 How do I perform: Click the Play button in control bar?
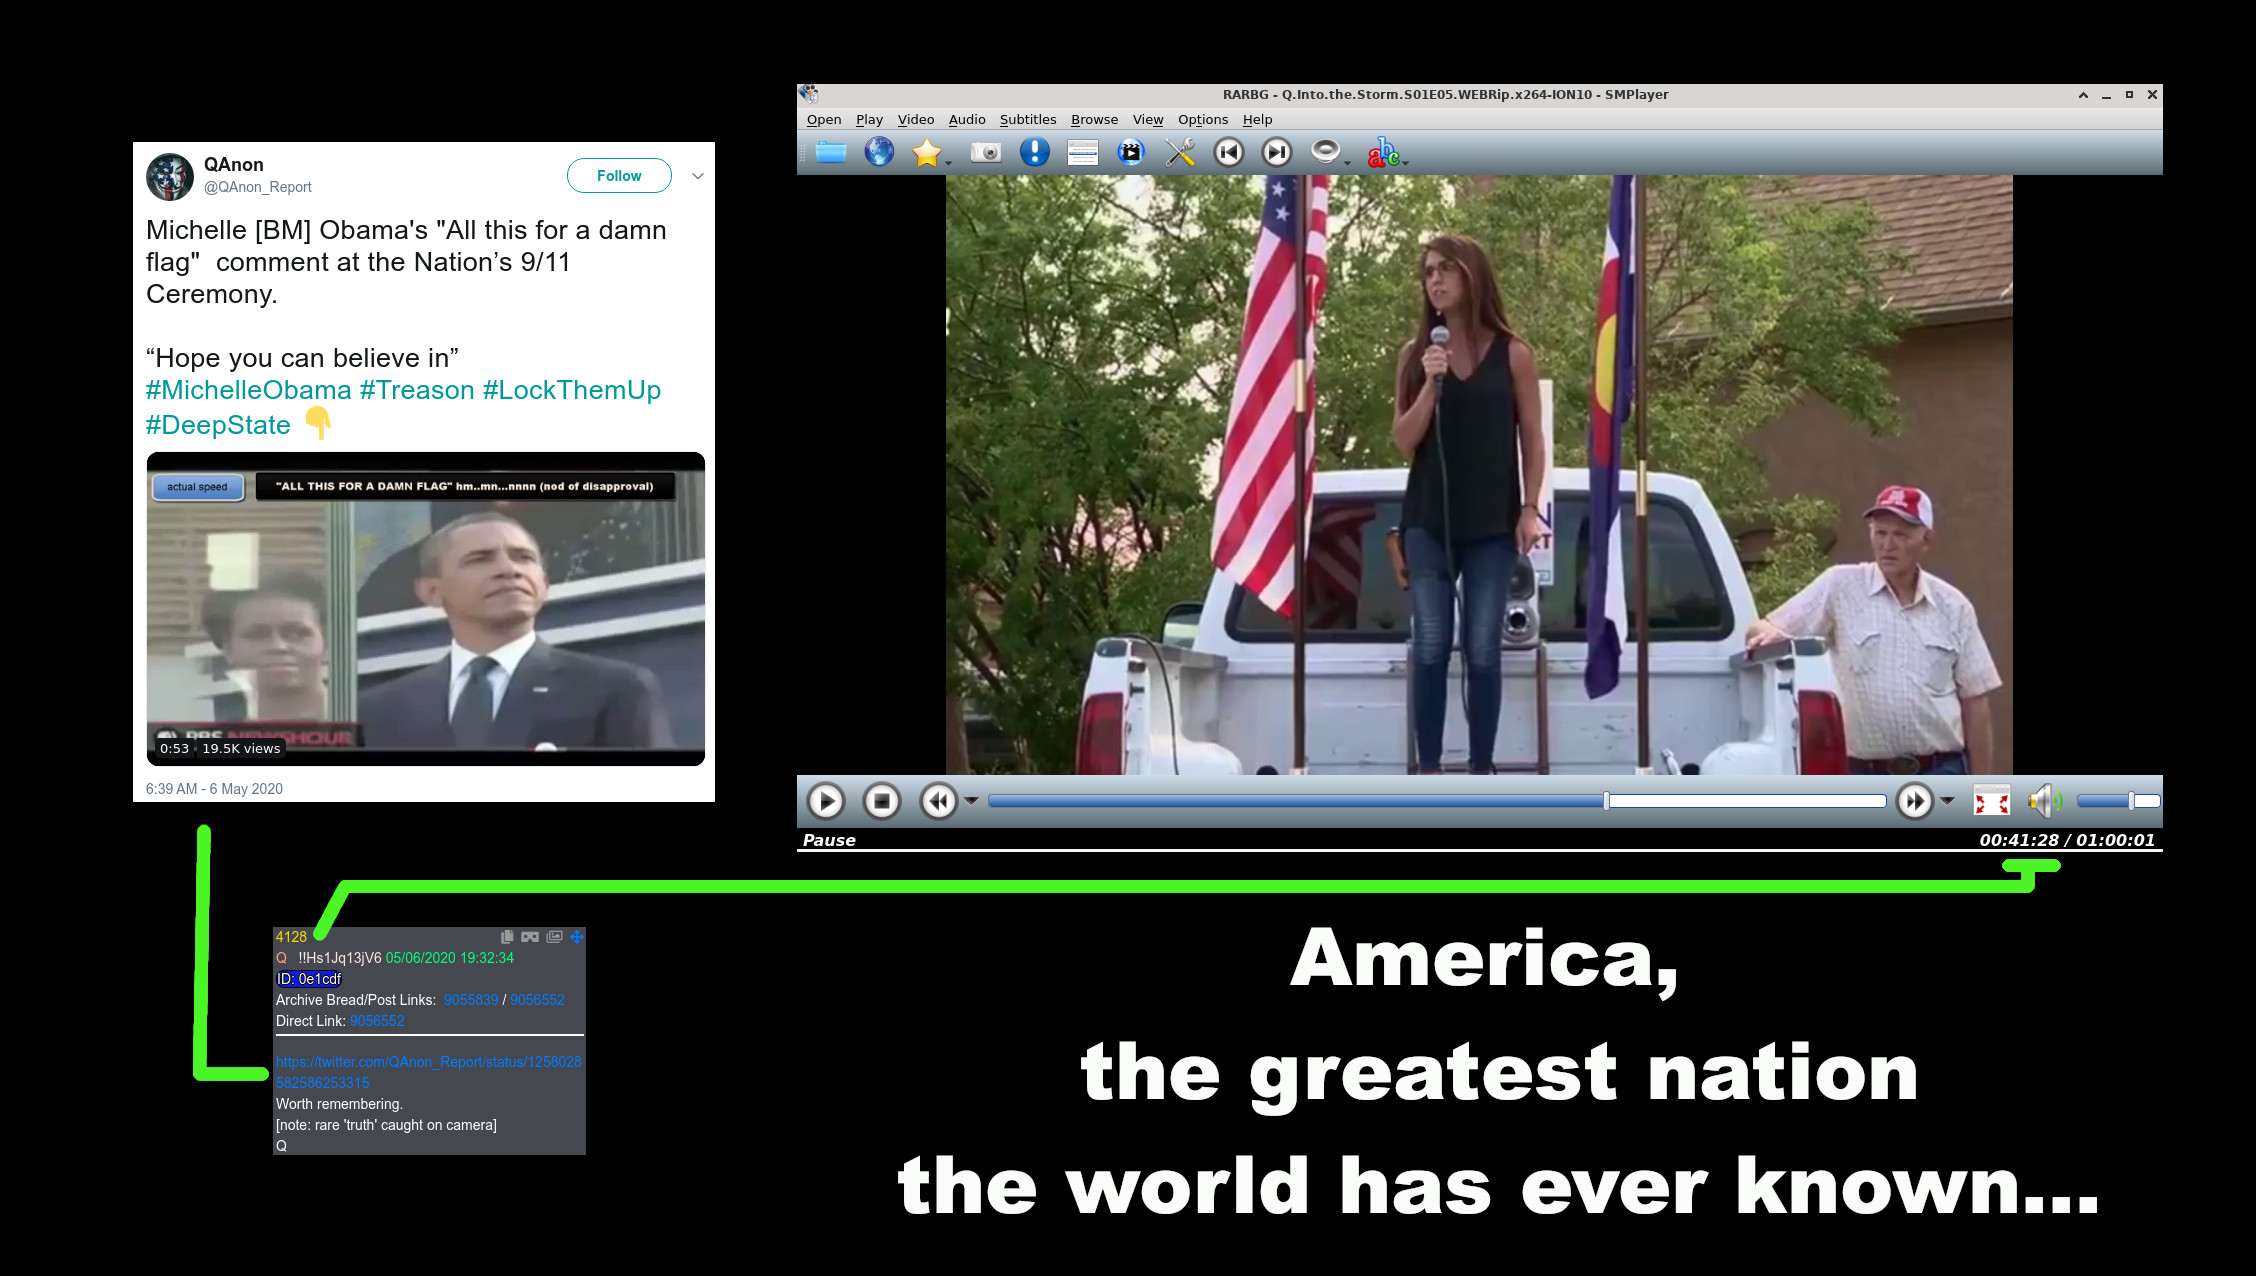826,801
